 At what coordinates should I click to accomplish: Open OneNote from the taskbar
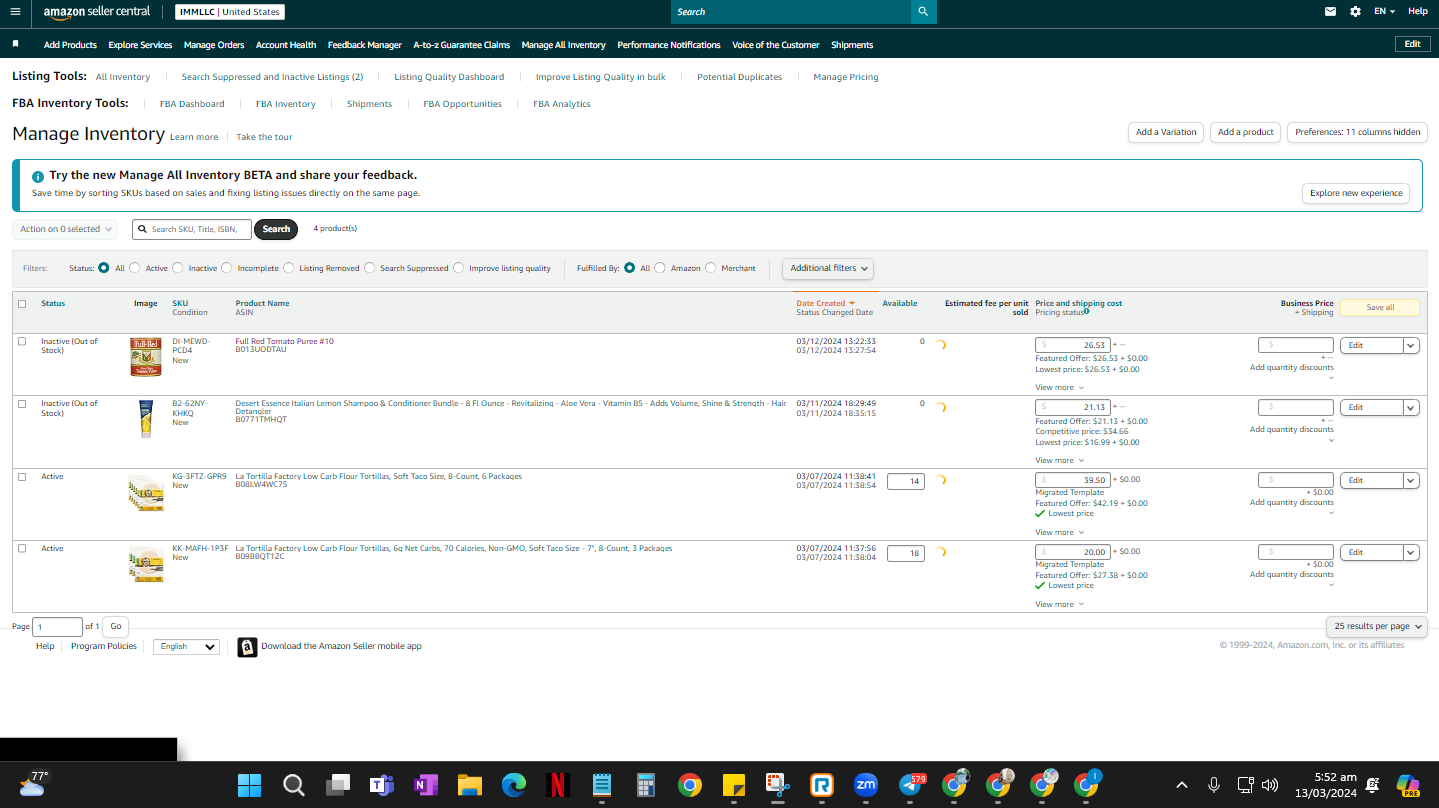point(425,785)
